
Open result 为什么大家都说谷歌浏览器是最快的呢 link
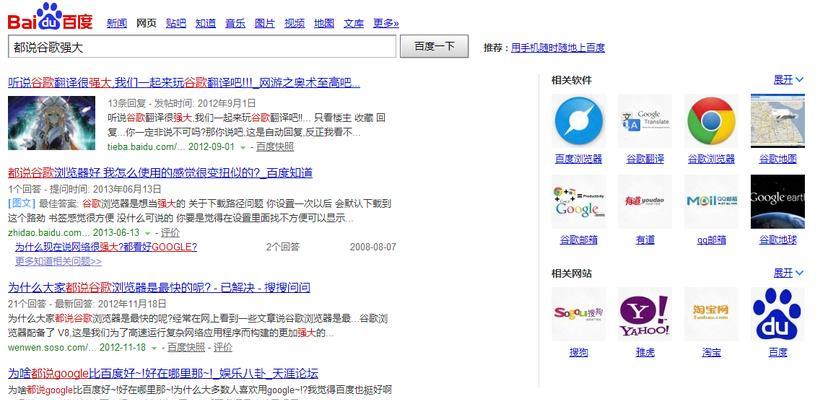(x=159, y=287)
